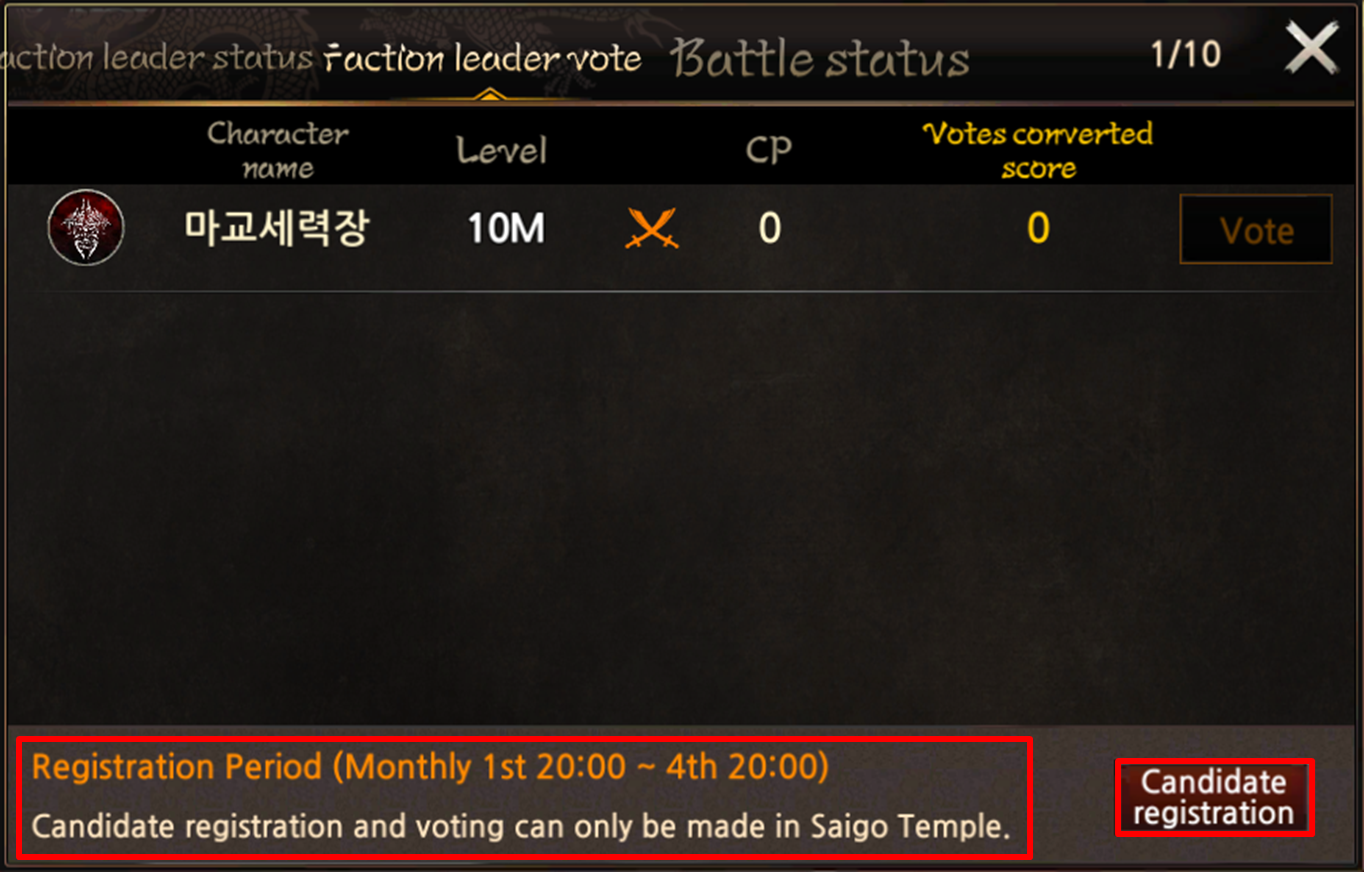Close the faction leader vote window
This screenshot has width=1364, height=872.
click(1311, 49)
